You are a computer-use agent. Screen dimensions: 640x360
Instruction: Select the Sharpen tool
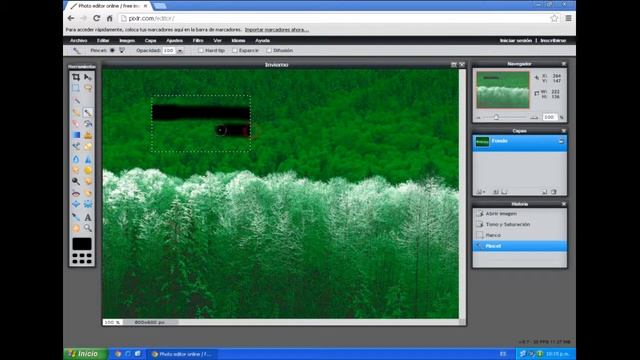[x=88, y=159]
